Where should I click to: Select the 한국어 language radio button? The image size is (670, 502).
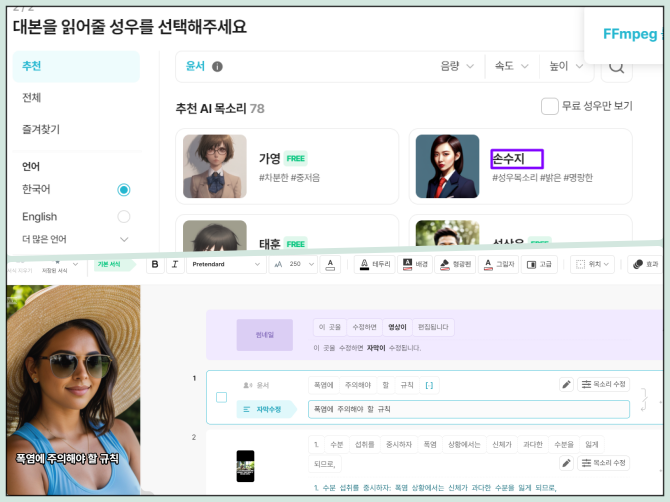point(124,190)
